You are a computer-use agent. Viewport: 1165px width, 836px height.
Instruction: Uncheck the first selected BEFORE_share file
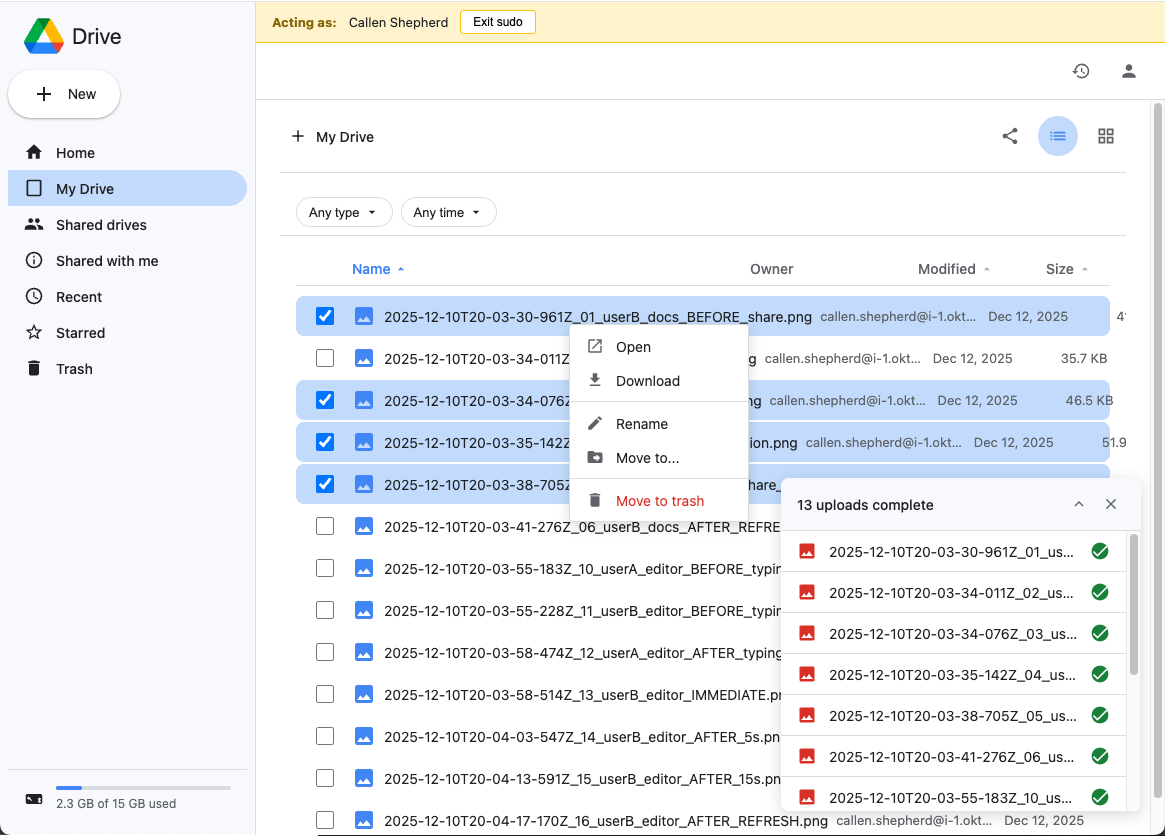pyautogui.click(x=324, y=316)
